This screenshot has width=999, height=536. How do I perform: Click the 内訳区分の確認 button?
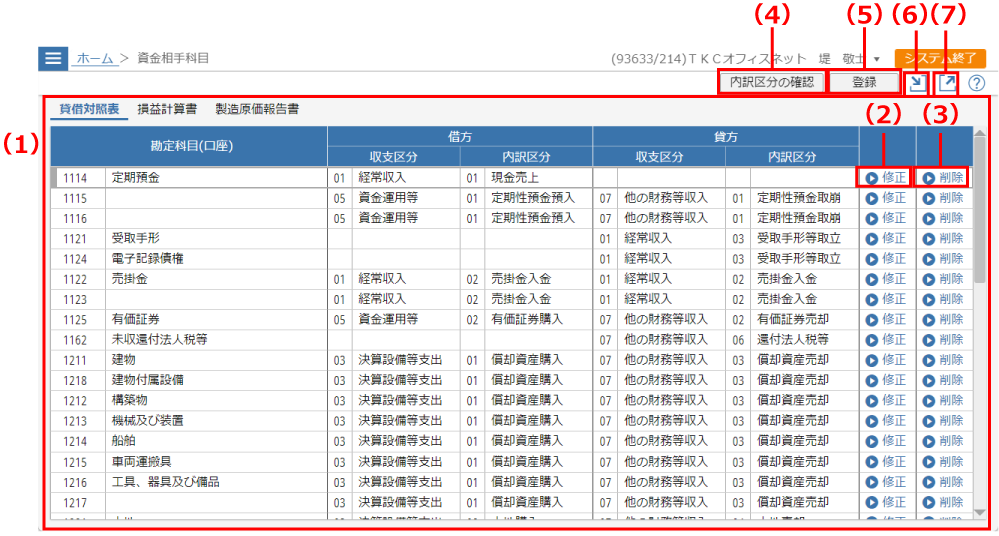point(772,82)
